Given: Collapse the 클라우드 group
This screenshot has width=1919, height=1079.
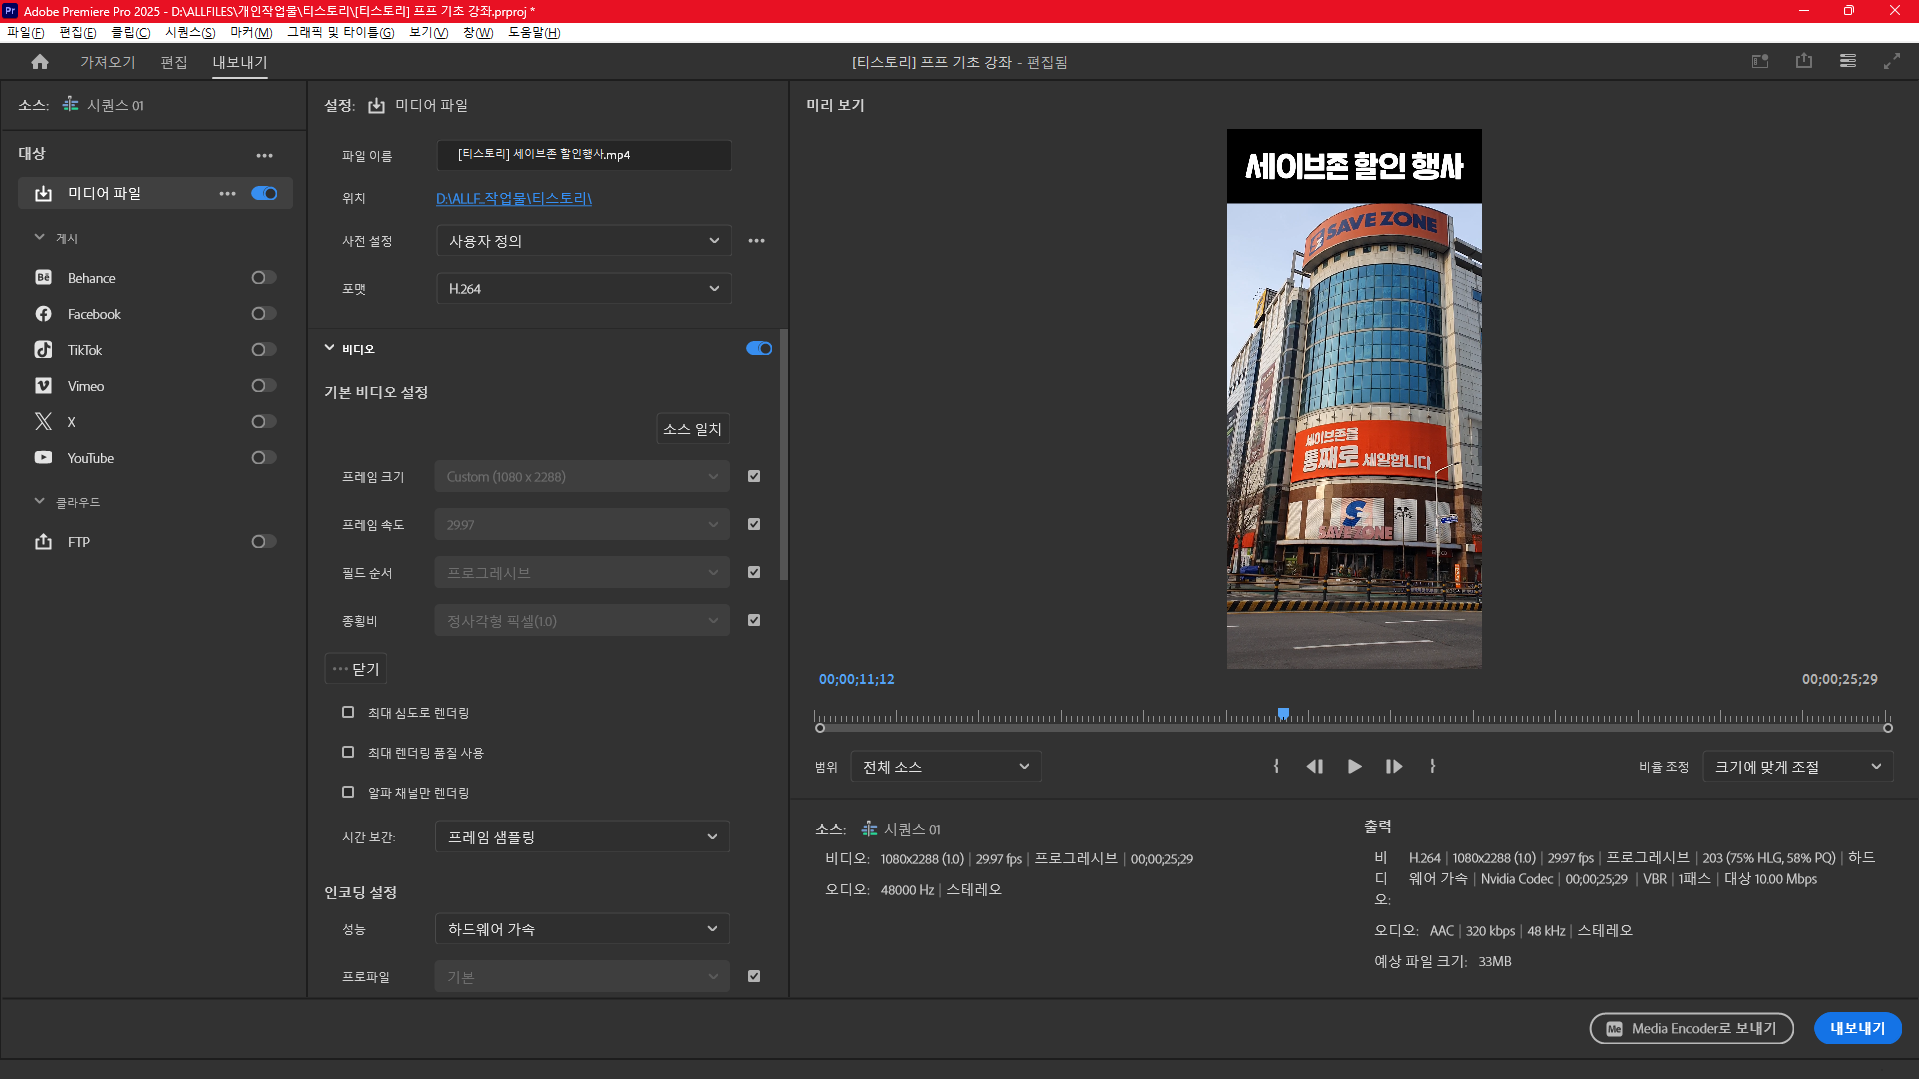Looking at the screenshot, I should (x=40, y=502).
